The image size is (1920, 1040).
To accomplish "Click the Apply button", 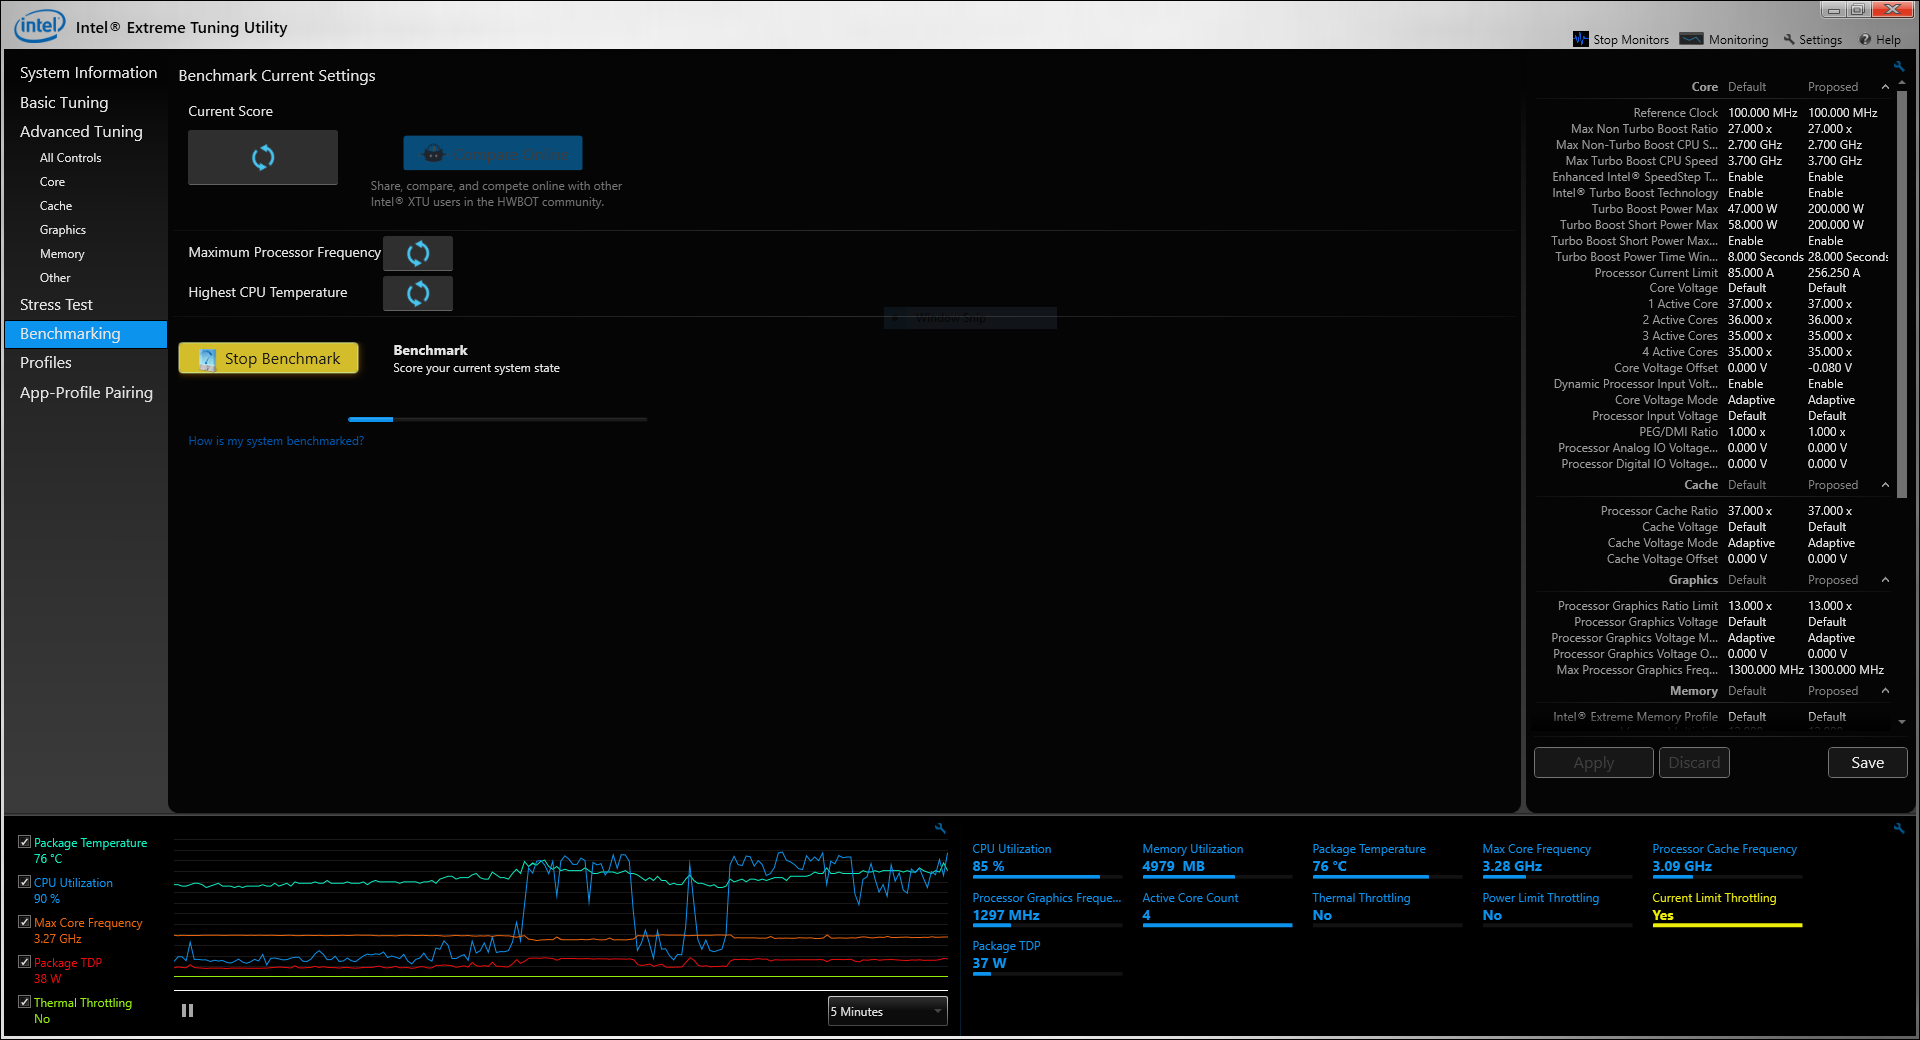I will tap(1593, 762).
